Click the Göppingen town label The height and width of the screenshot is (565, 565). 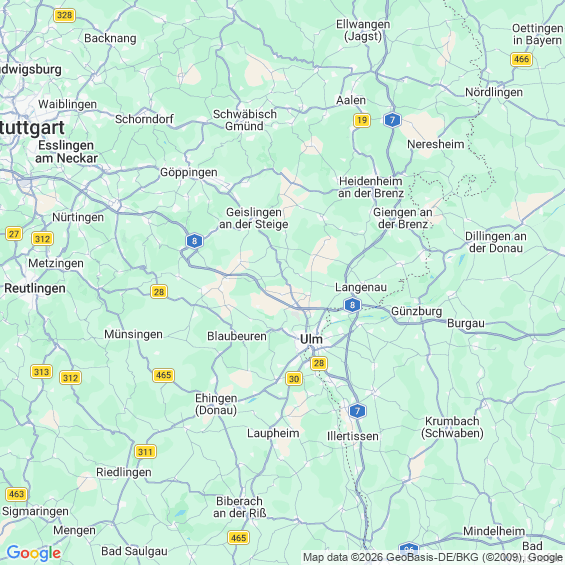click(x=188, y=173)
